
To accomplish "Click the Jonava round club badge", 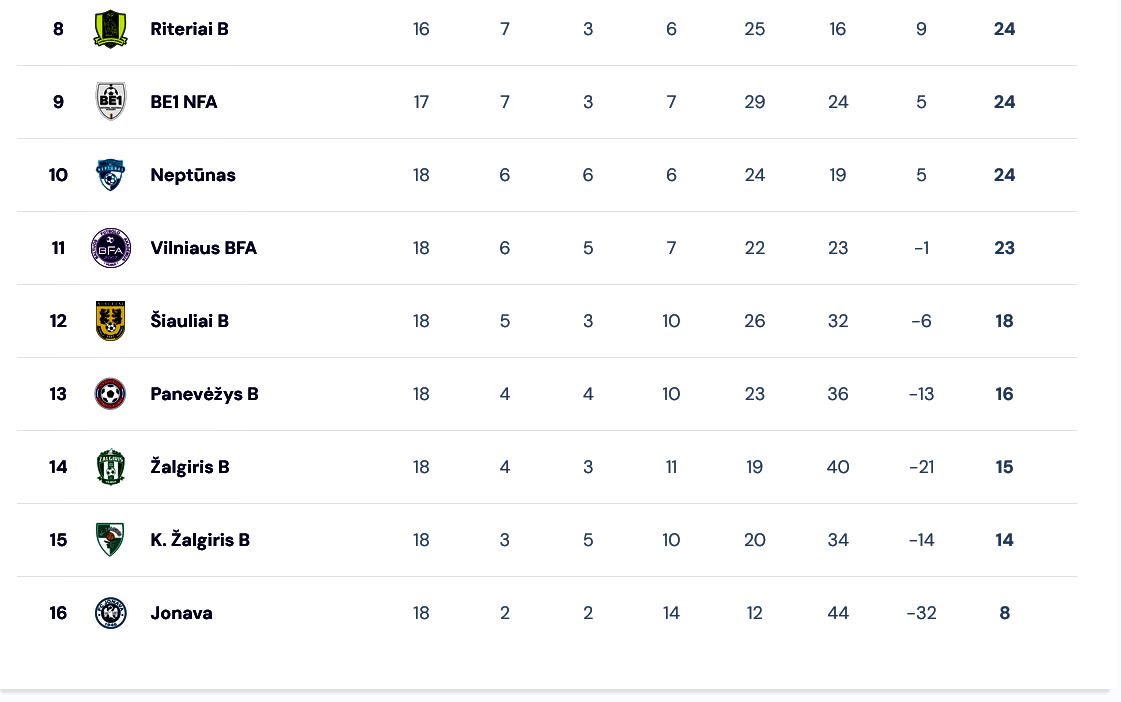I will click(111, 613).
